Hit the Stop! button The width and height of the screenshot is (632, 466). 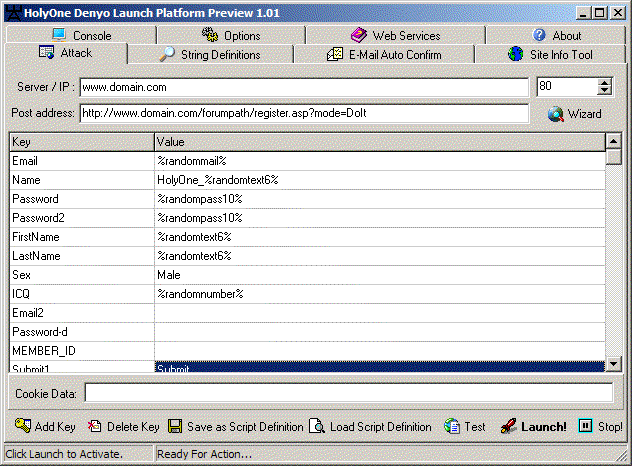pos(600,426)
